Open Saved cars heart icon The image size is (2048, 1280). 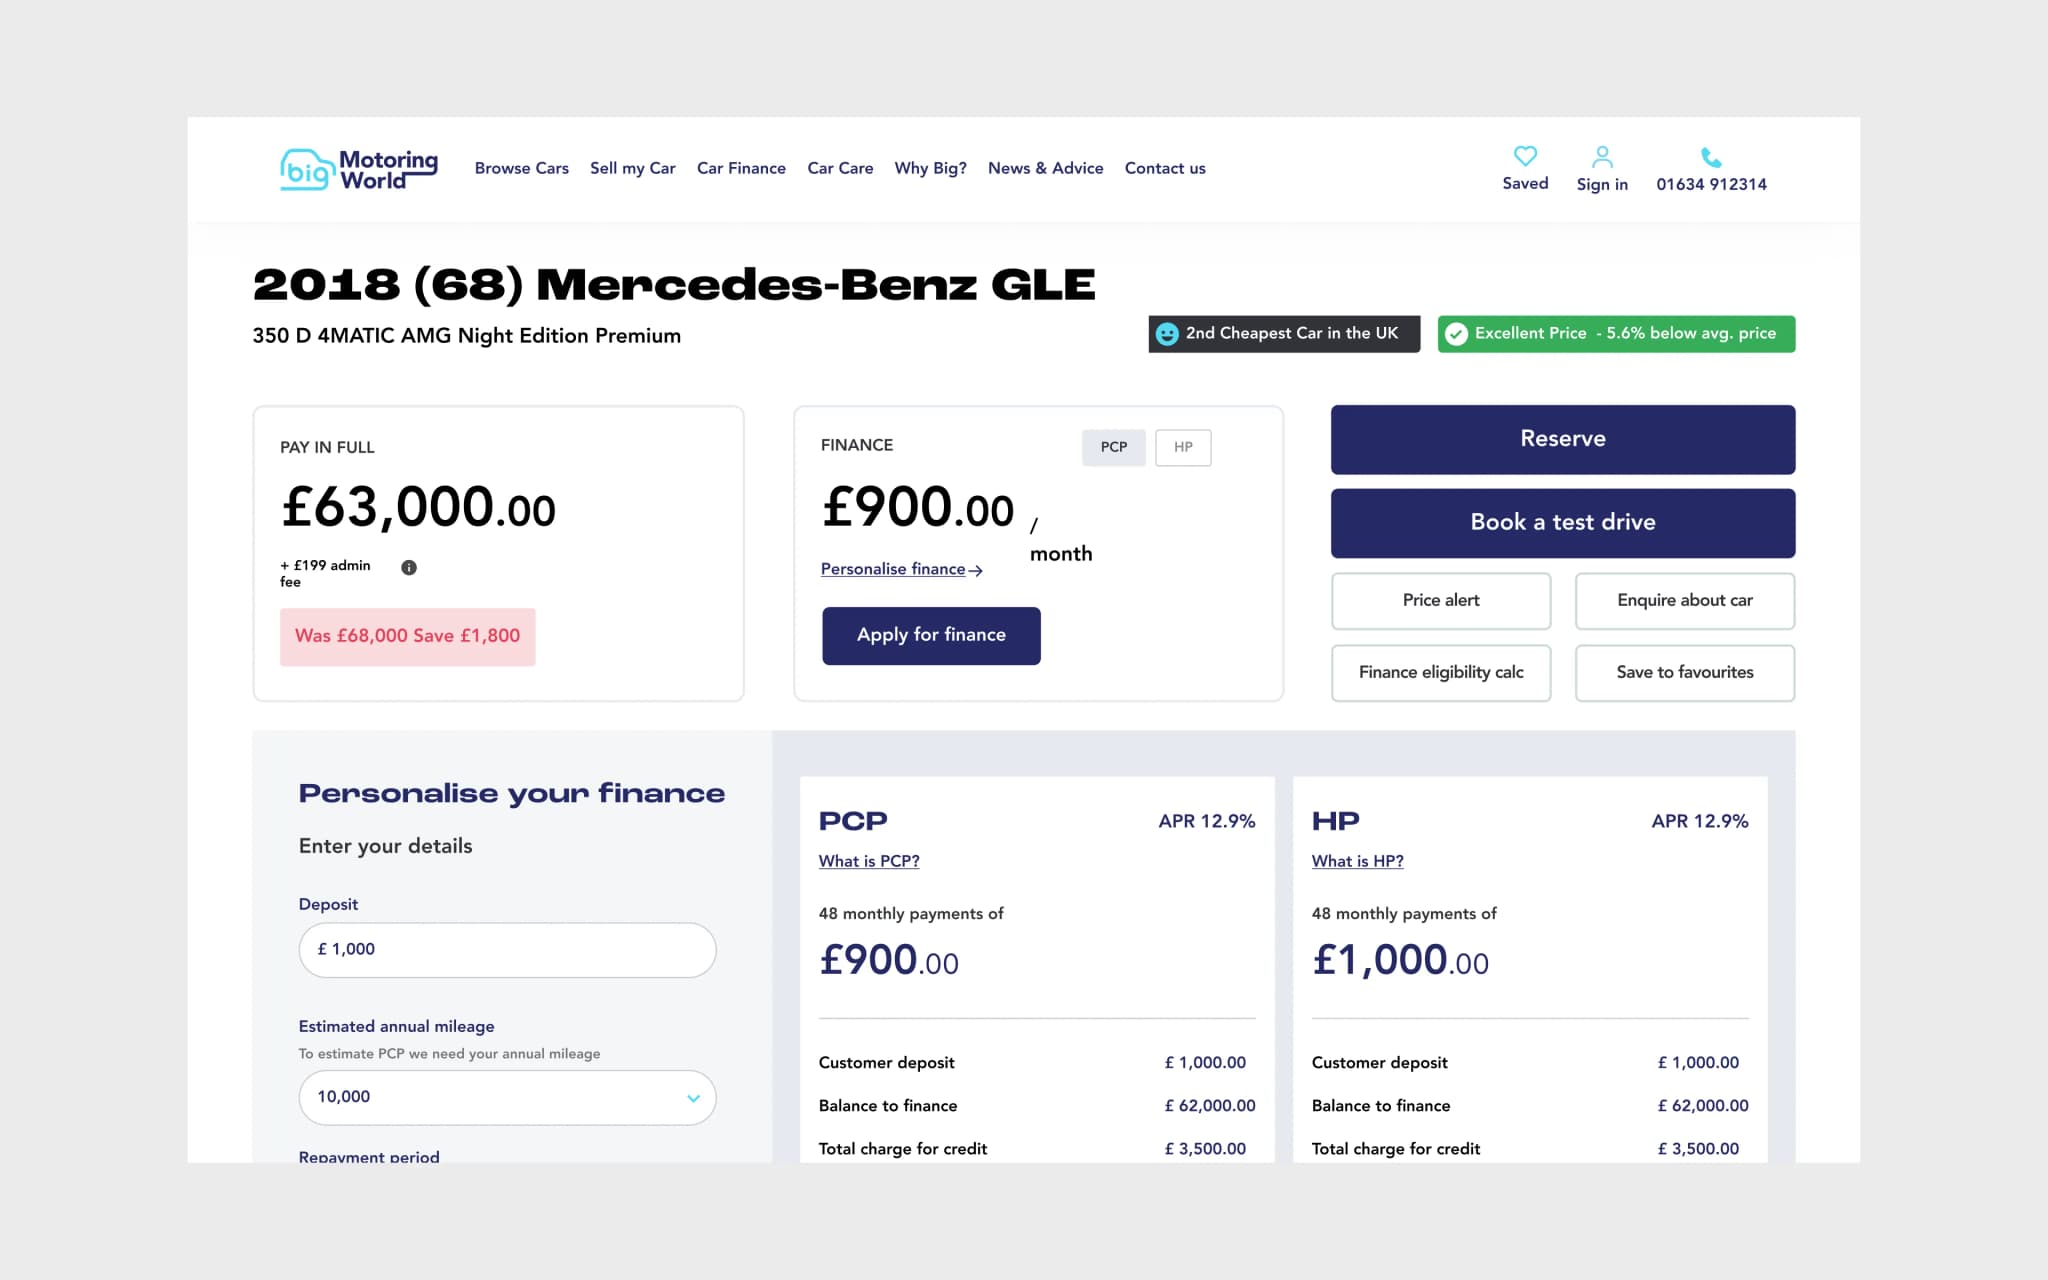[x=1524, y=156]
